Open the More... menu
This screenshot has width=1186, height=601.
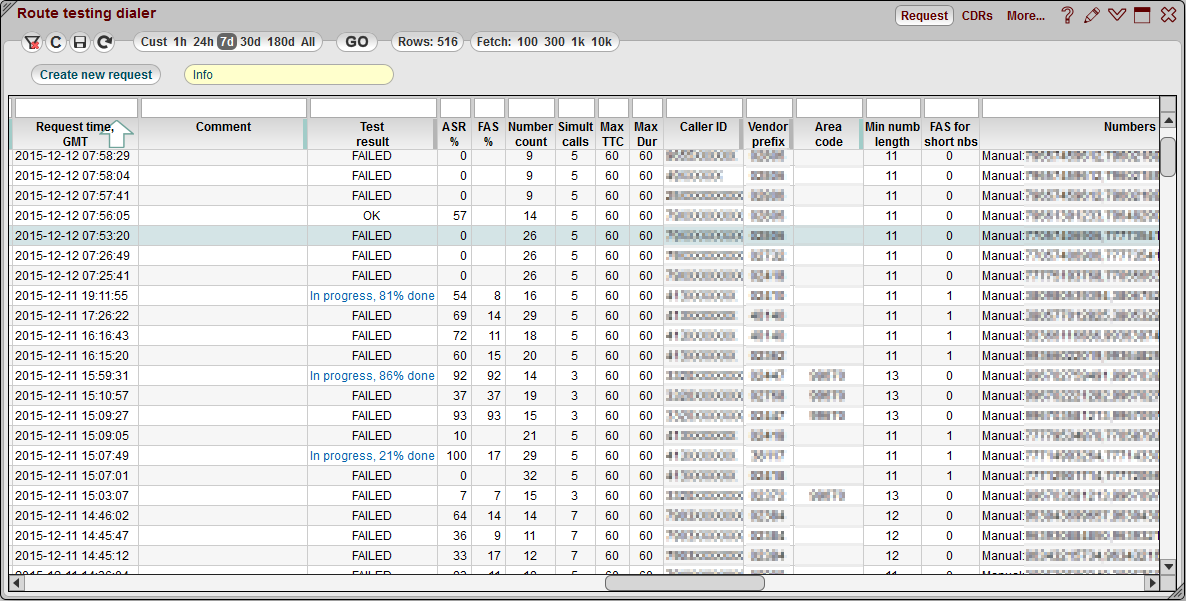tap(1026, 15)
